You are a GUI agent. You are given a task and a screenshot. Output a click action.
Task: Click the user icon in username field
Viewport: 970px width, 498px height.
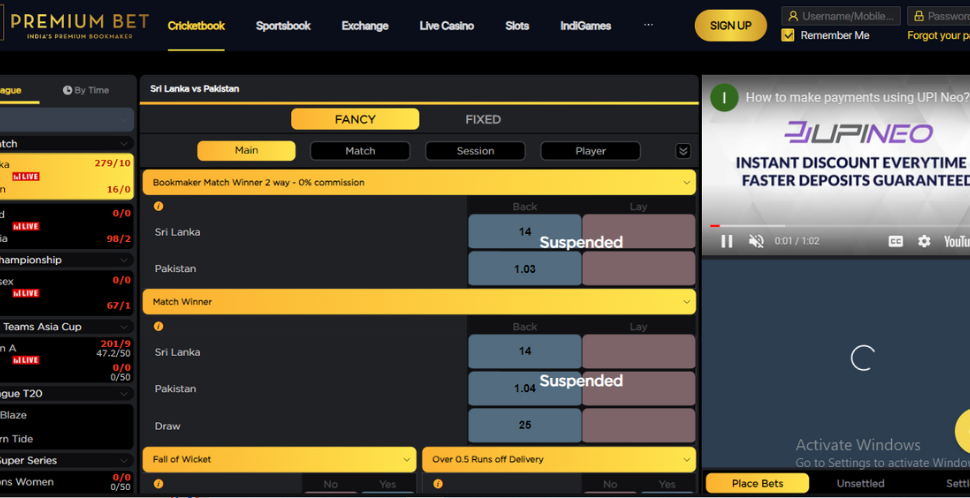(793, 16)
